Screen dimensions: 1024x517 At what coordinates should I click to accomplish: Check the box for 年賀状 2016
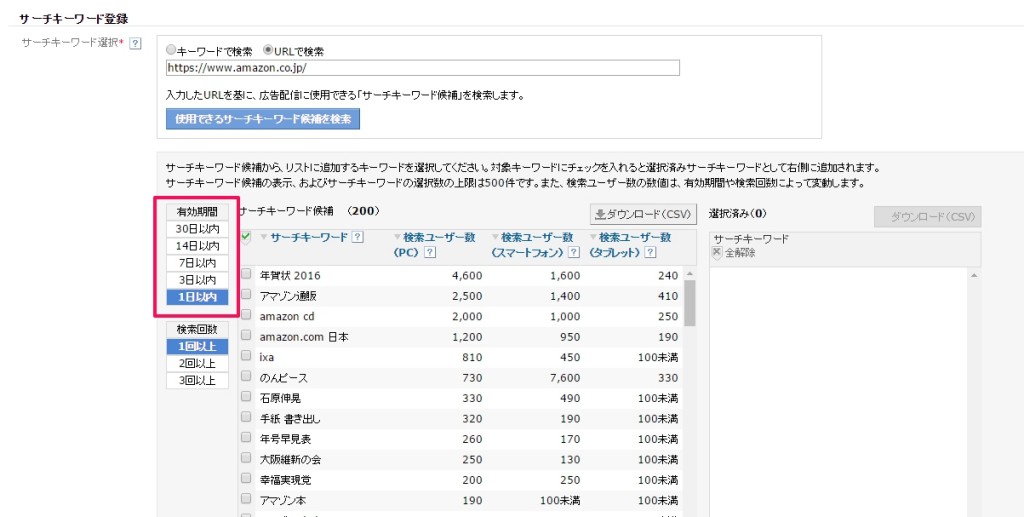coord(246,274)
